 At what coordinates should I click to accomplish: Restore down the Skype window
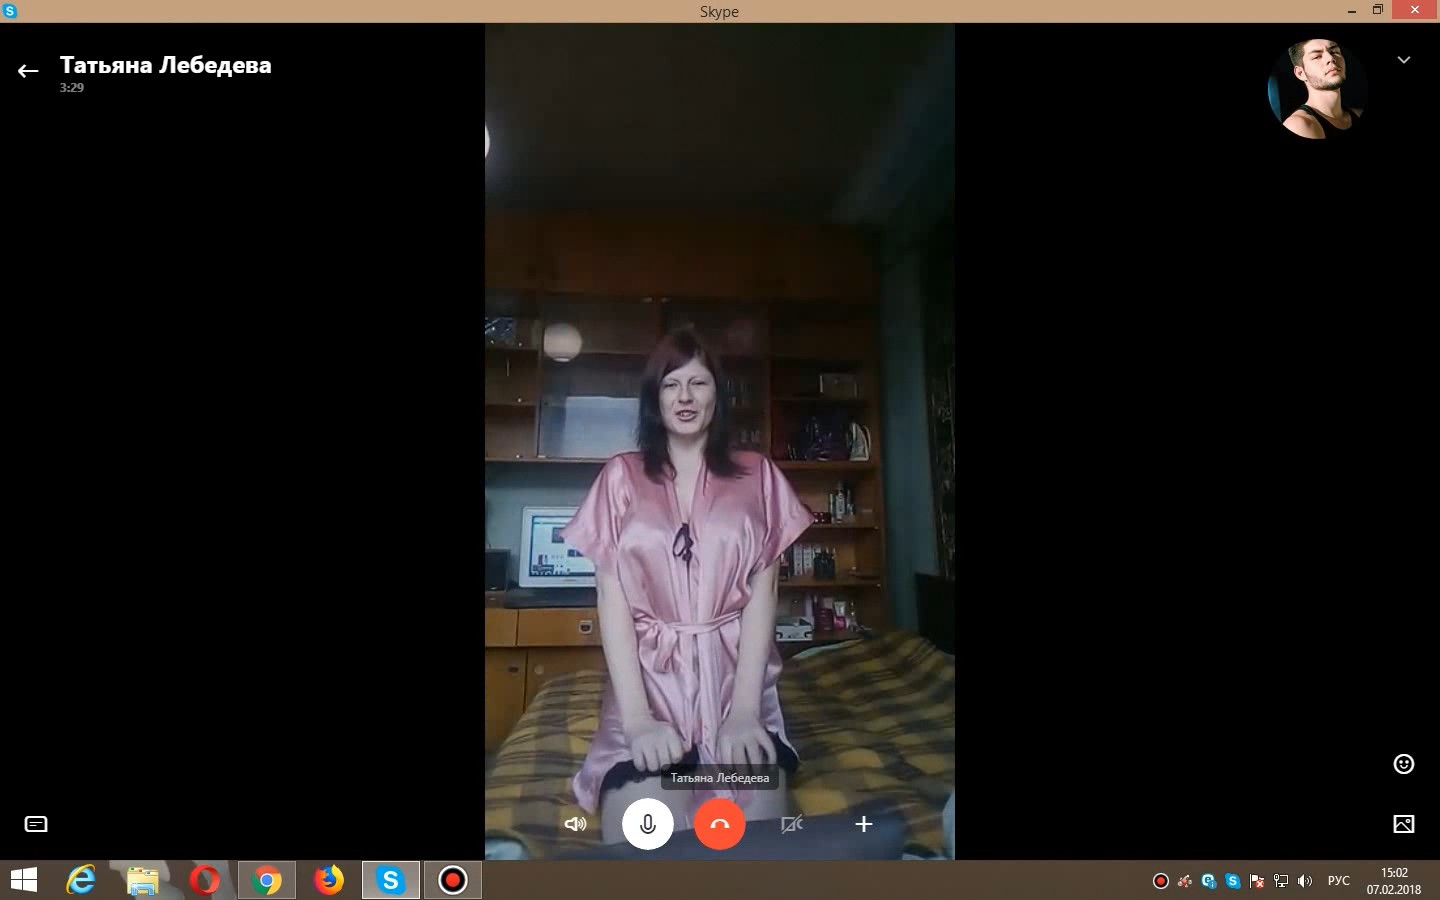coord(1377,10)
